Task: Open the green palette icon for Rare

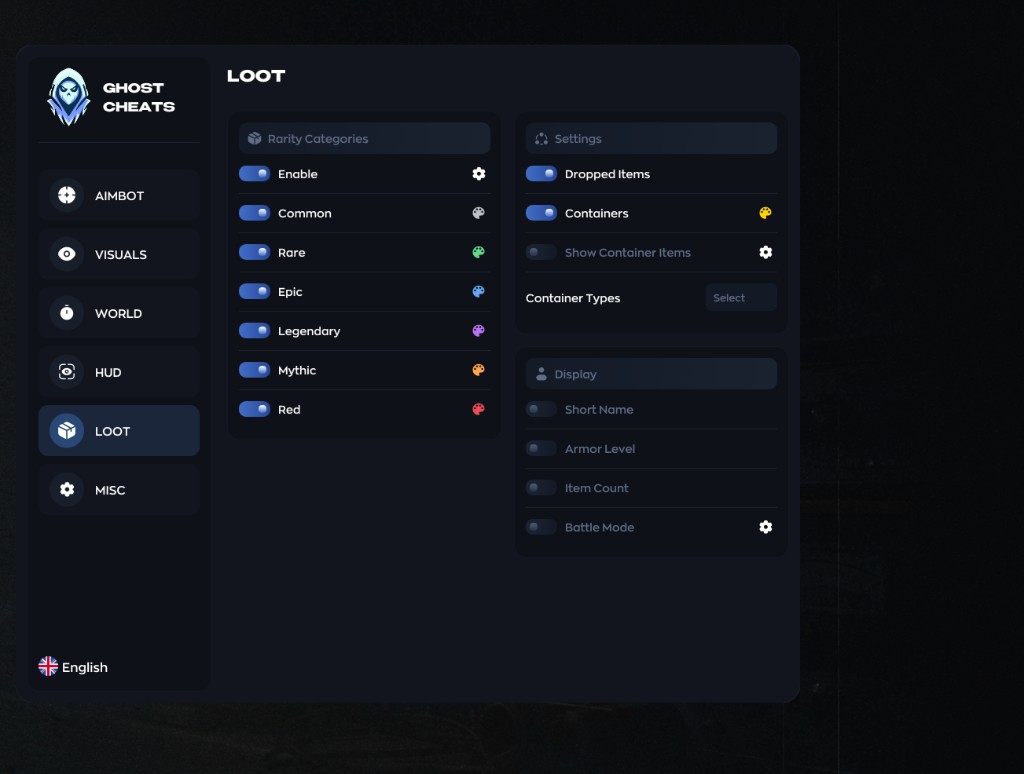Action: pos(478,252)
